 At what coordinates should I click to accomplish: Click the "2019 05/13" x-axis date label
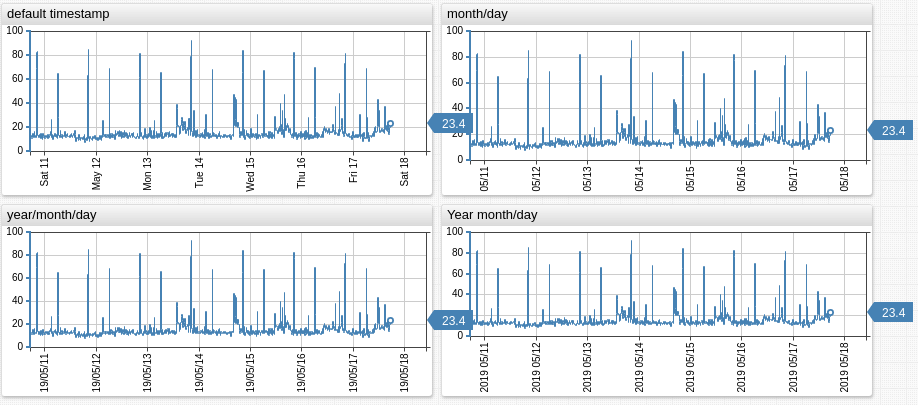point(587,367)
